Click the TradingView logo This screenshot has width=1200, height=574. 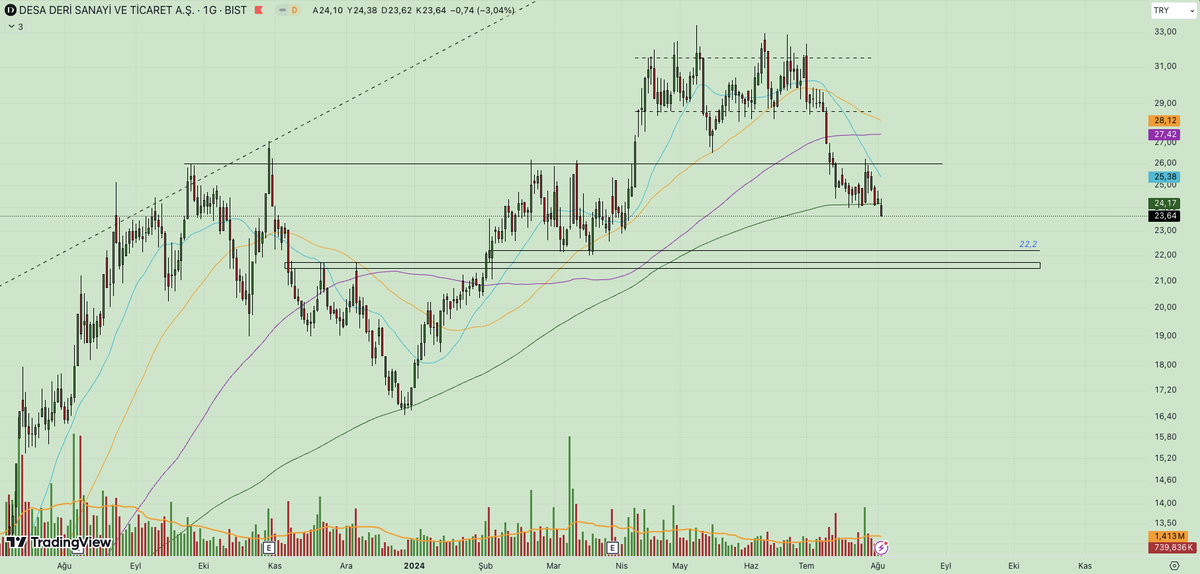[x=59, y=543]
